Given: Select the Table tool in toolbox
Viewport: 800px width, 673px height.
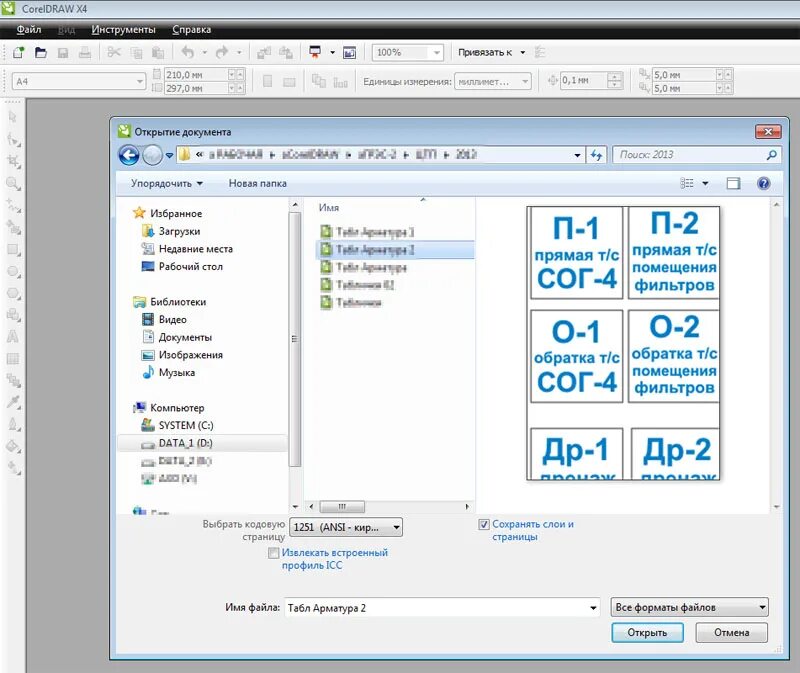Looking at the screenshot, I should 13,359.
